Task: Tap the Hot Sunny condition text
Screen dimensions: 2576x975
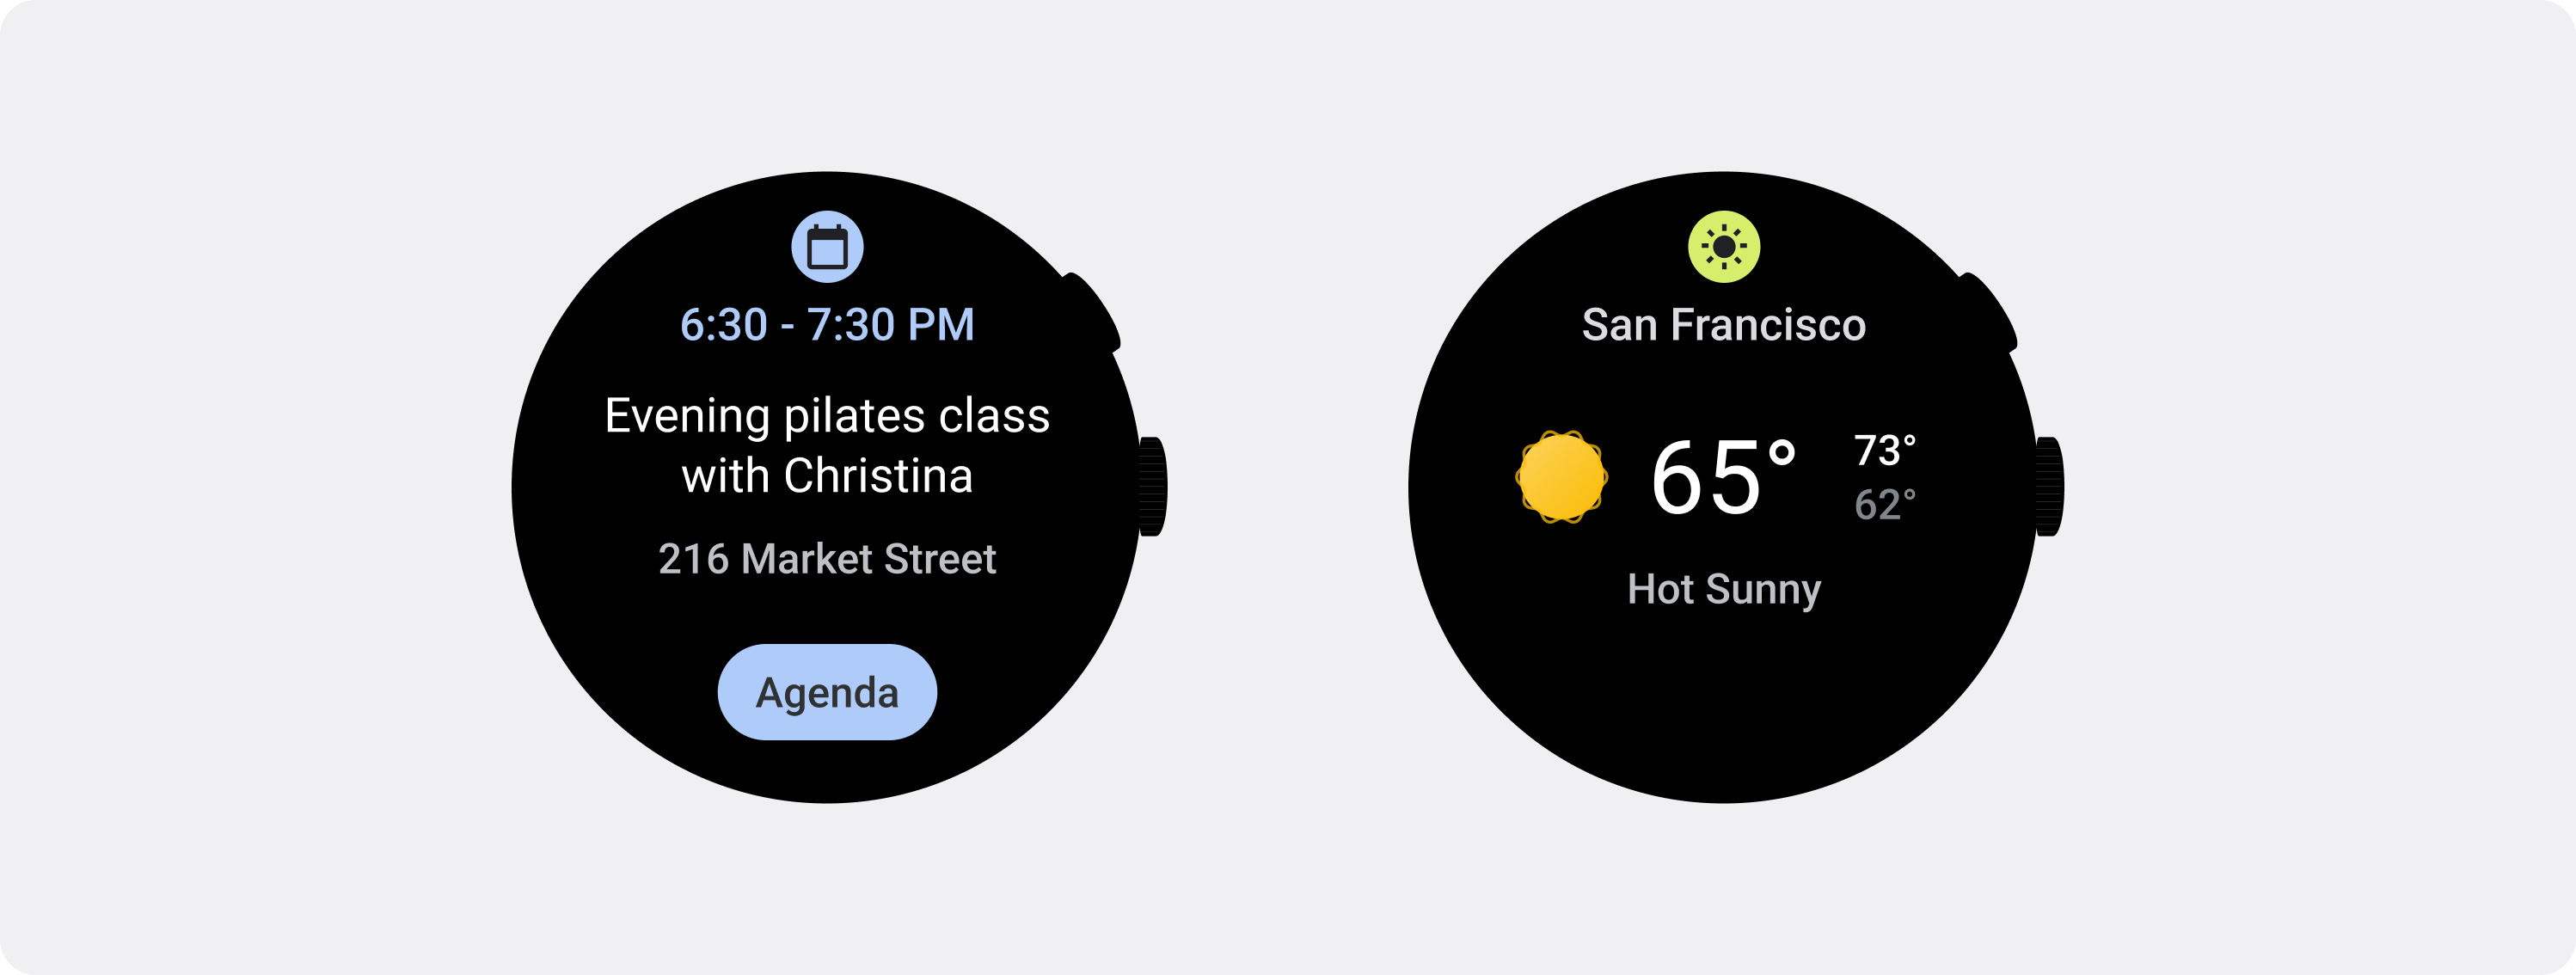Action: pos(1724,589)
